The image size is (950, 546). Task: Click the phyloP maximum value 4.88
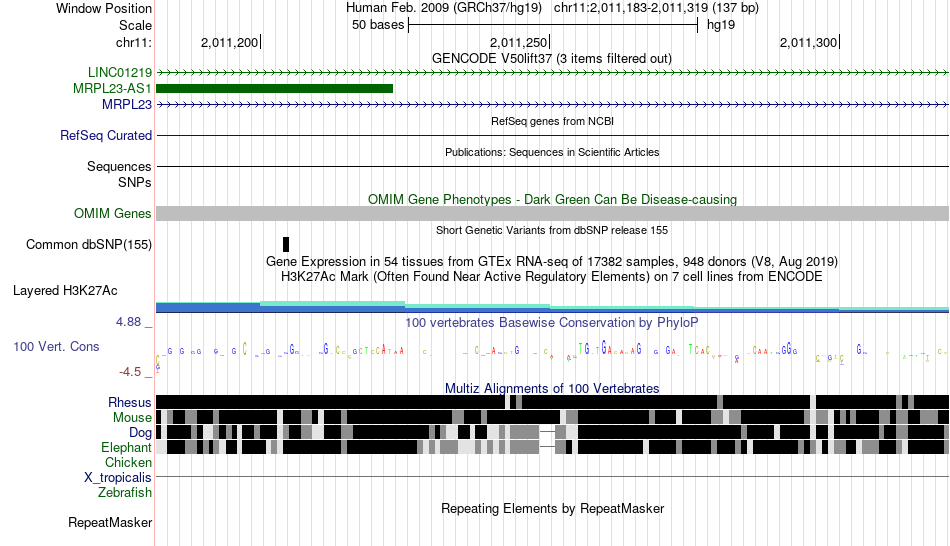[x=128, y=322]
